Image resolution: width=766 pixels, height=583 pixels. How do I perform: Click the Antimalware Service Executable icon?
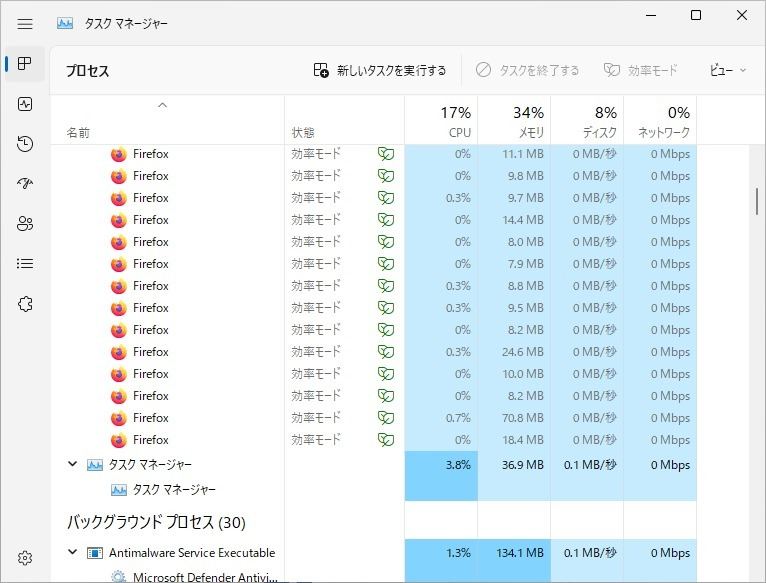coord(95,553)
